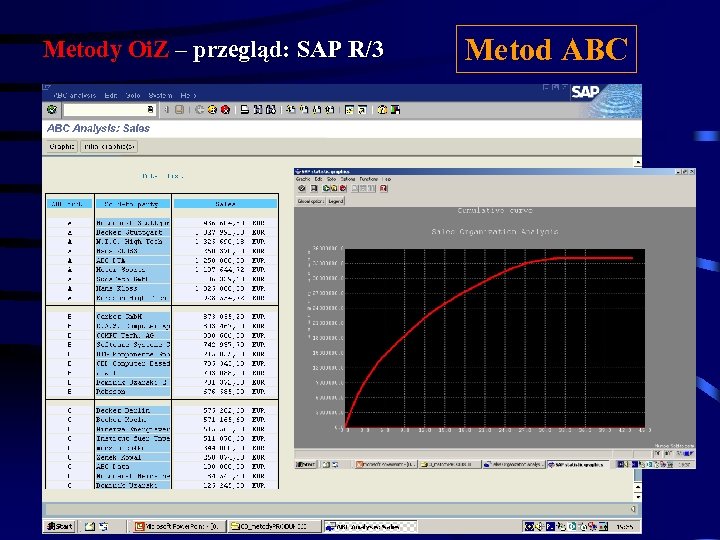
Task: Click the green Back arrow icon
Action: (x=199, y=110)
